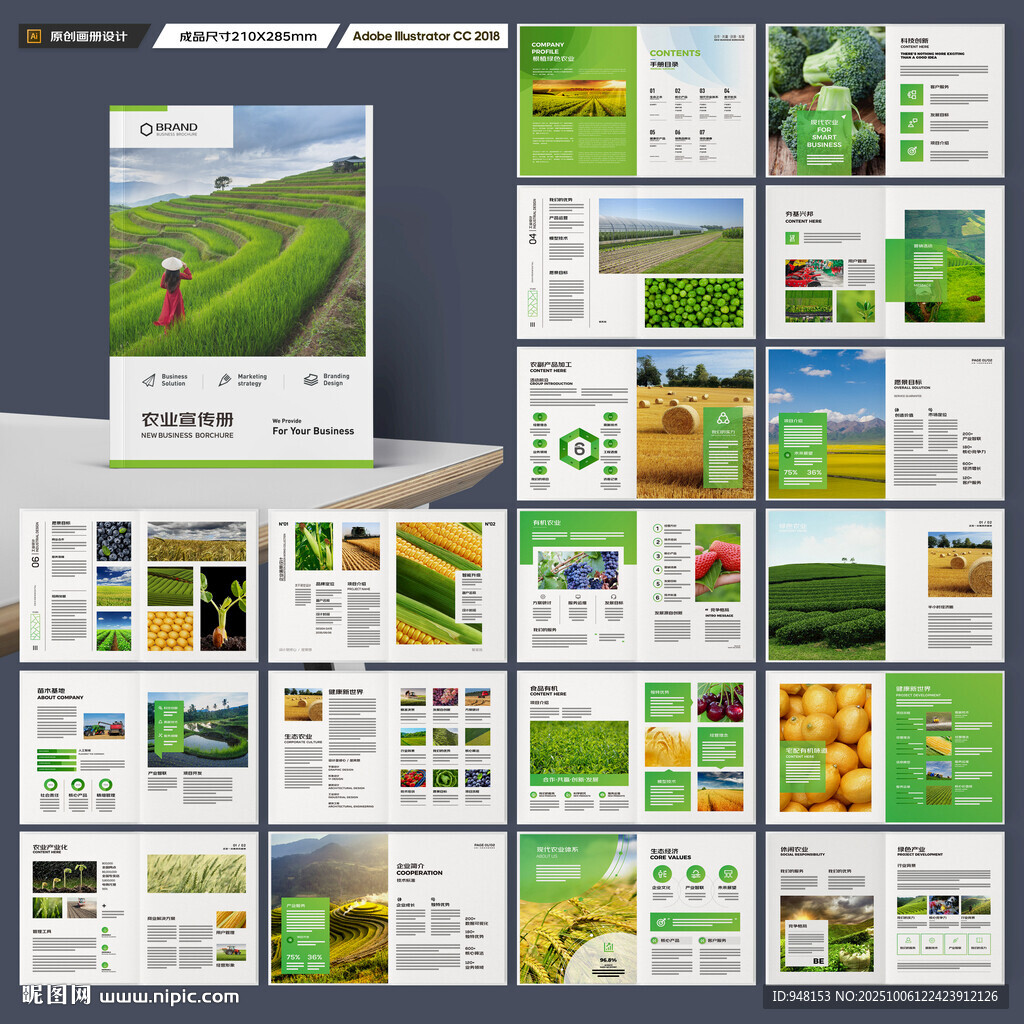The height and width of the screenshot is (1024, 1024).
Task: Click the bar chart icon above 96.8%
Action: click(x=608, y=946)
